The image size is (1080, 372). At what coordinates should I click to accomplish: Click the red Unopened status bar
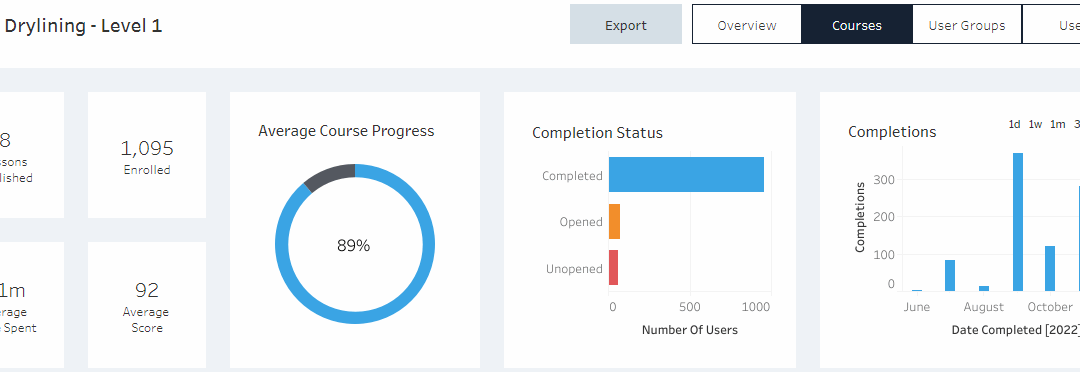(613, 268)
